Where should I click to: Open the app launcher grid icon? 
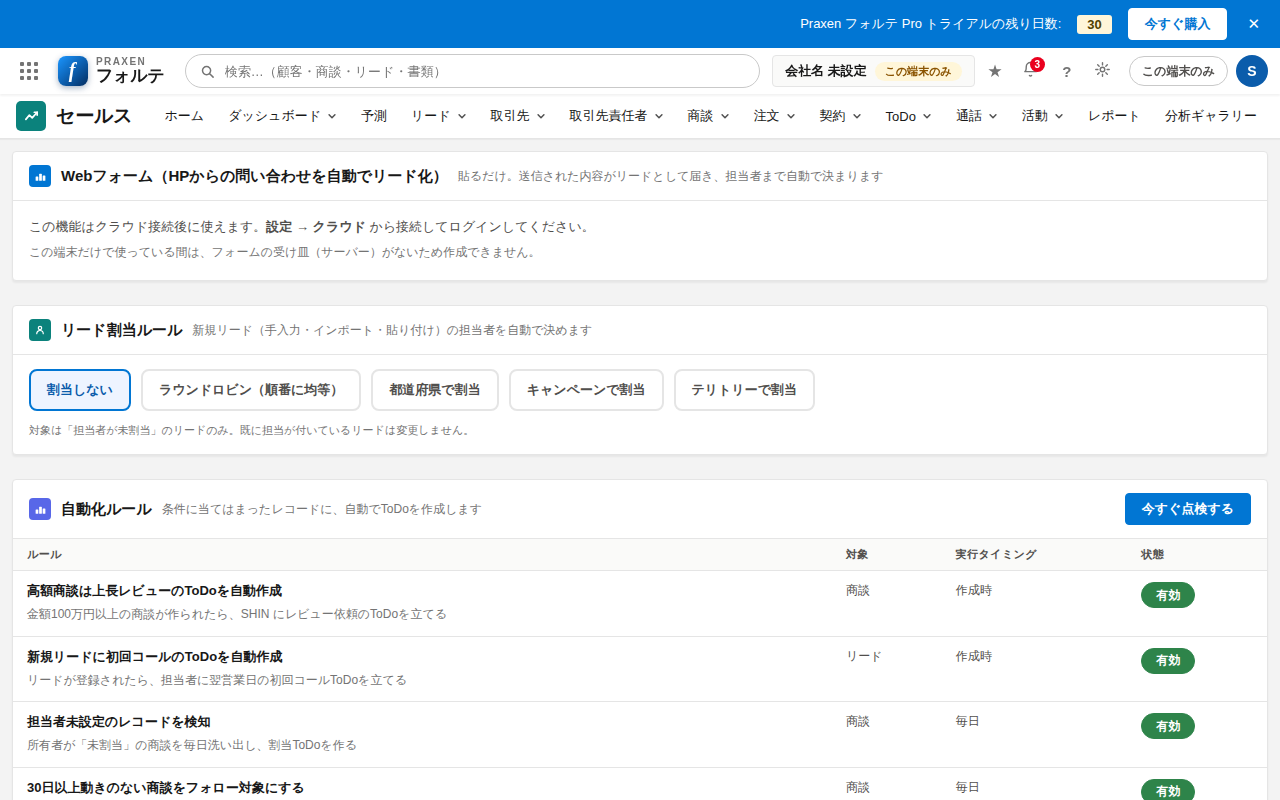pos(29,71)
